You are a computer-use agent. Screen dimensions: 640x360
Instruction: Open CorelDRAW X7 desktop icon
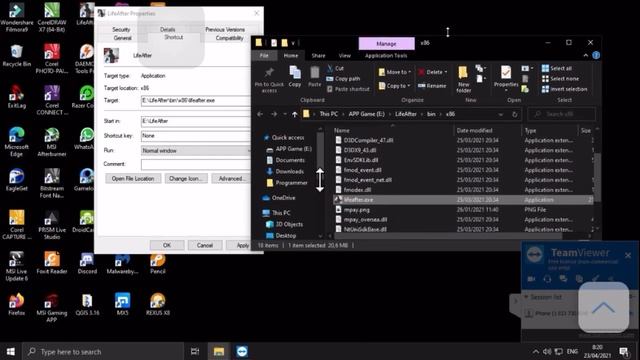click(51, 17)
